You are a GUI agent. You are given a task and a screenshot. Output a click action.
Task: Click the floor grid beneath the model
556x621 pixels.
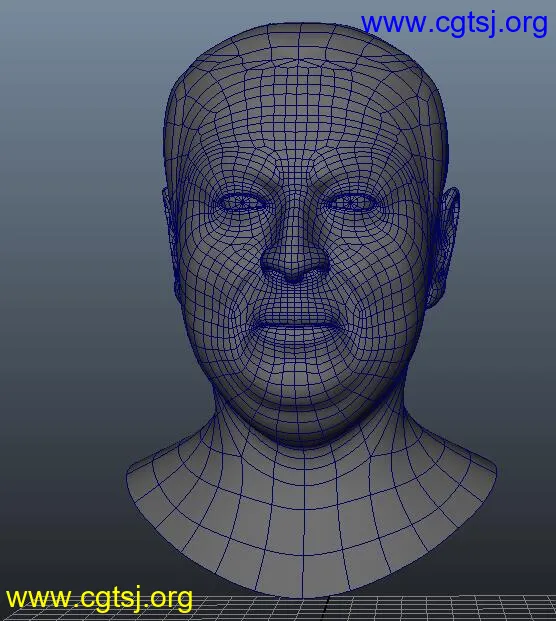(436, 609)
